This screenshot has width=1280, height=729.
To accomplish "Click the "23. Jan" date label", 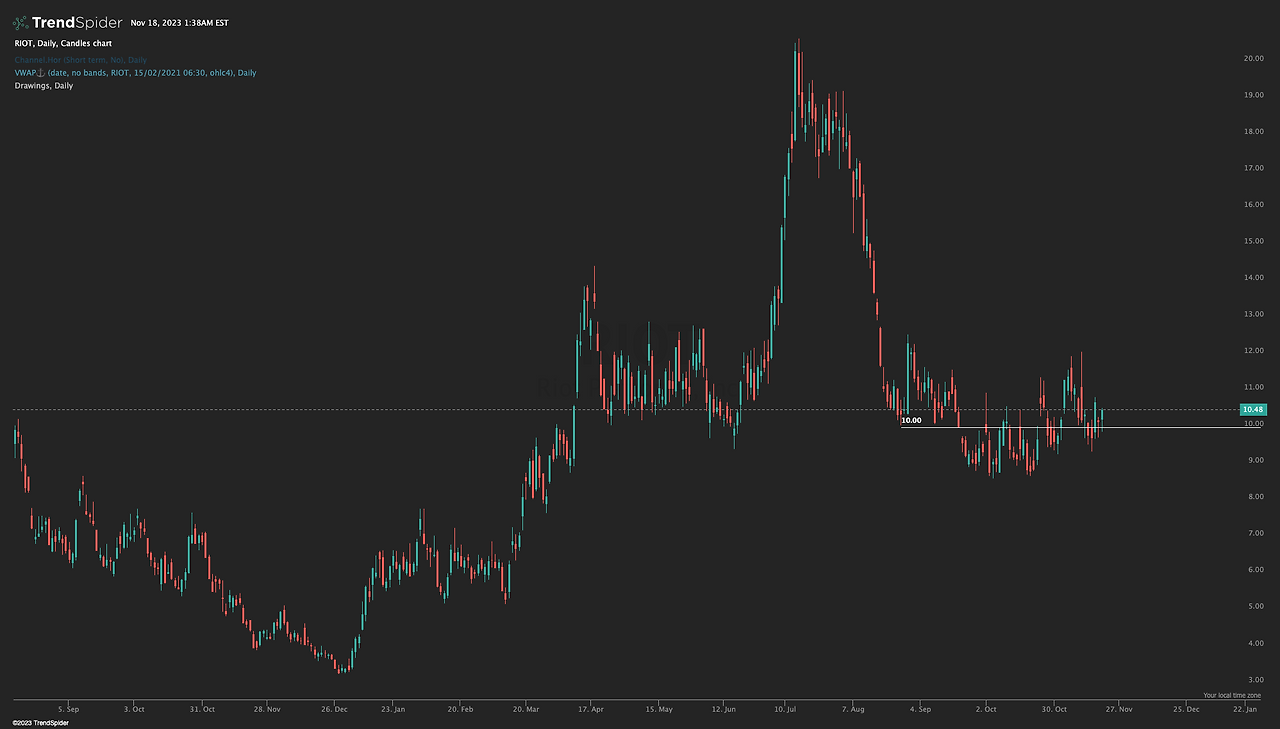I will pyautogui.click(x=393, y=709).
